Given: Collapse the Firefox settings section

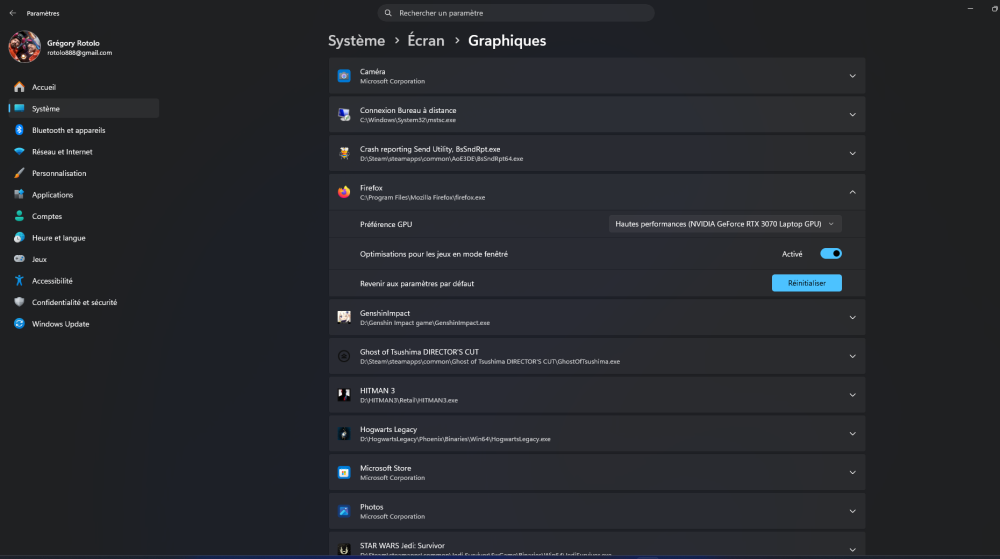Looking at the screenshot, I should 852,192.
